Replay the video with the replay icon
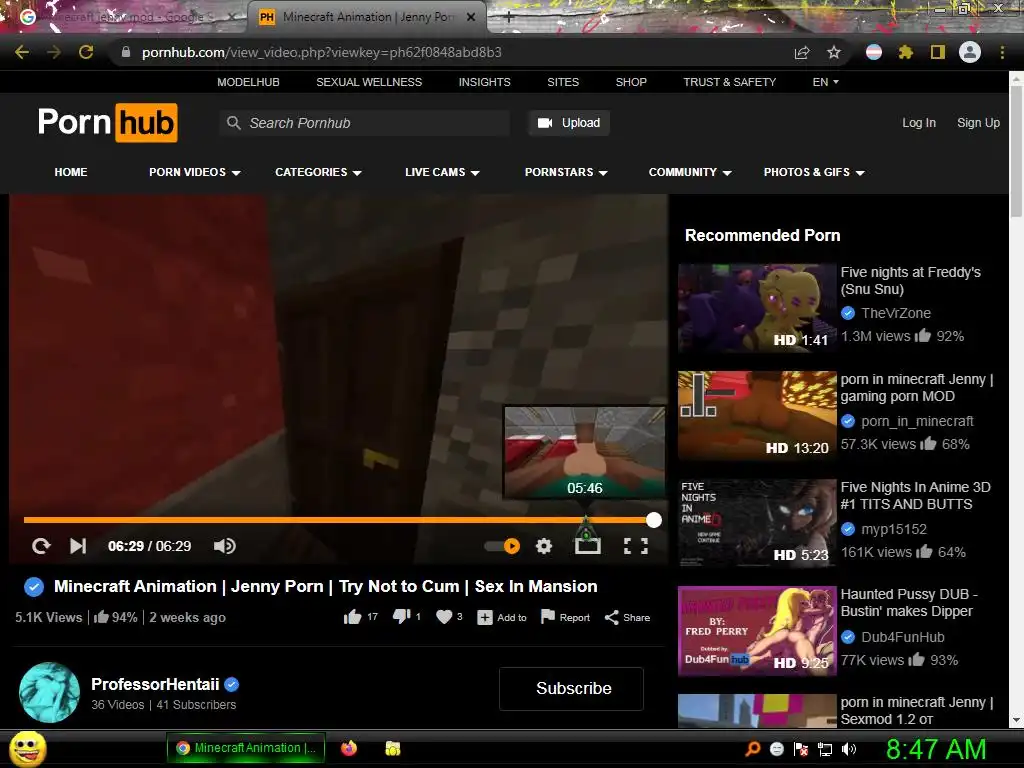 [x=41, y=546]
